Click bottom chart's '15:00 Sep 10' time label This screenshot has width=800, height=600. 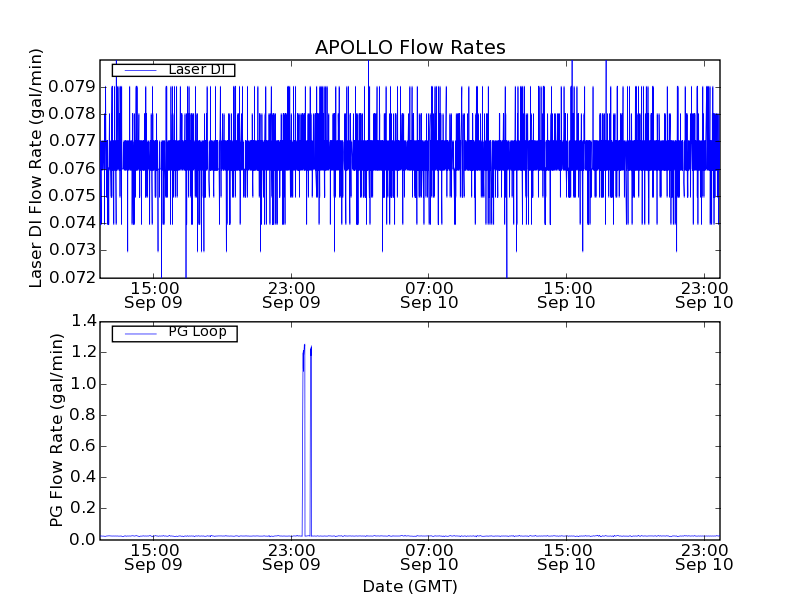566,557
